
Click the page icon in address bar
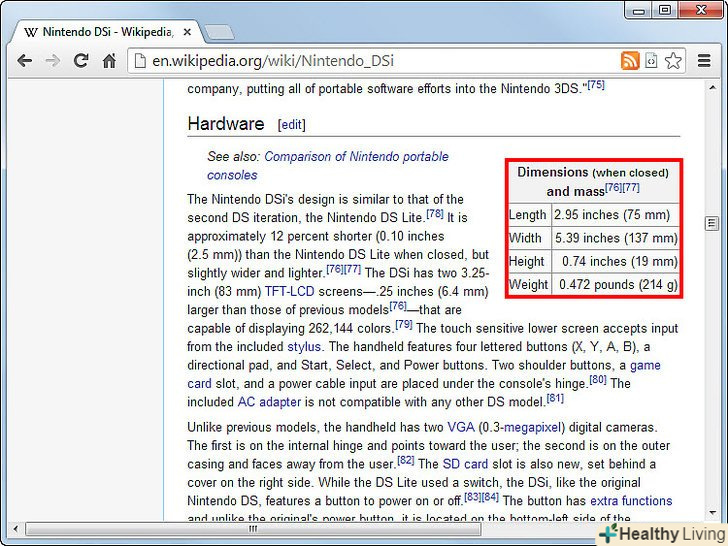coord(140,61)
